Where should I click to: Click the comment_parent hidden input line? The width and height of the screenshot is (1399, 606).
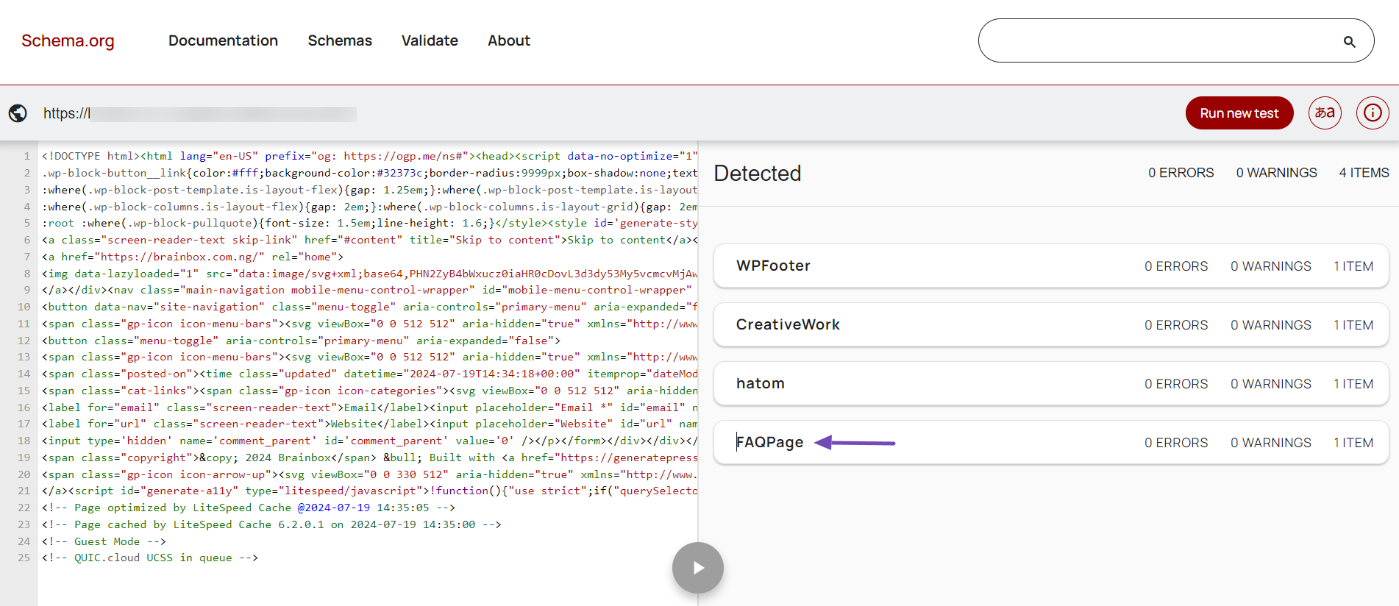369,441
